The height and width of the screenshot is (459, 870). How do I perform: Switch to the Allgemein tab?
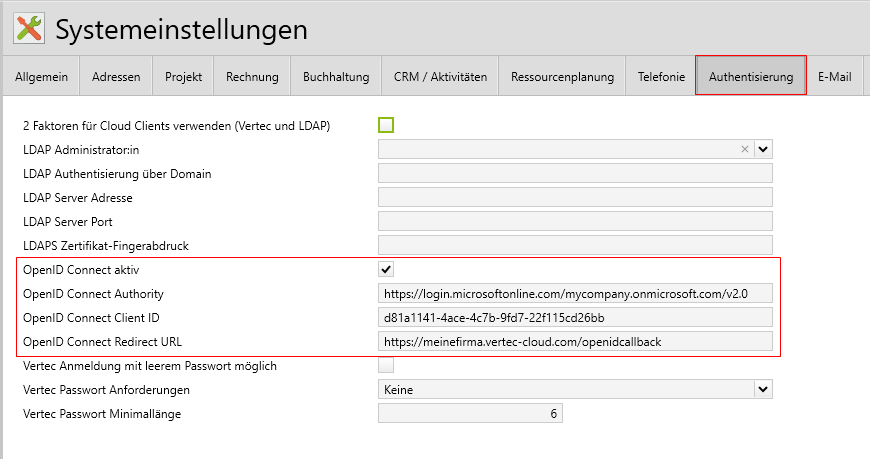click(x=41, y=77)
